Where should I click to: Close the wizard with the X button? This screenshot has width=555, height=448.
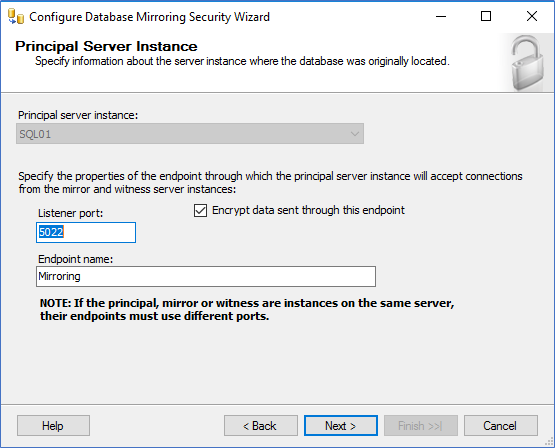coord(532,16)
